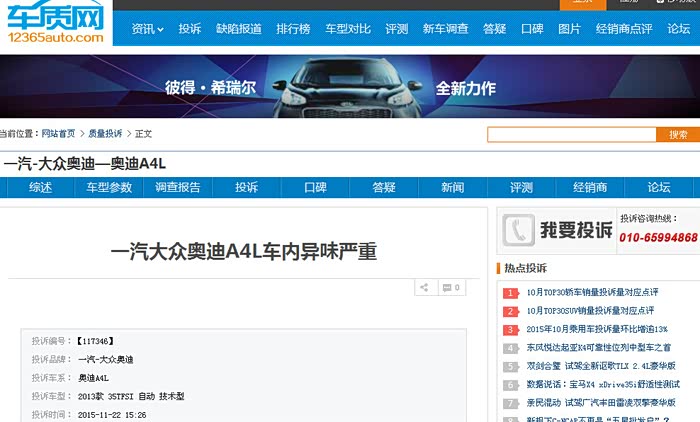Switch to the 调查报告 tab

pyautogui.click(x=178, y=187)
